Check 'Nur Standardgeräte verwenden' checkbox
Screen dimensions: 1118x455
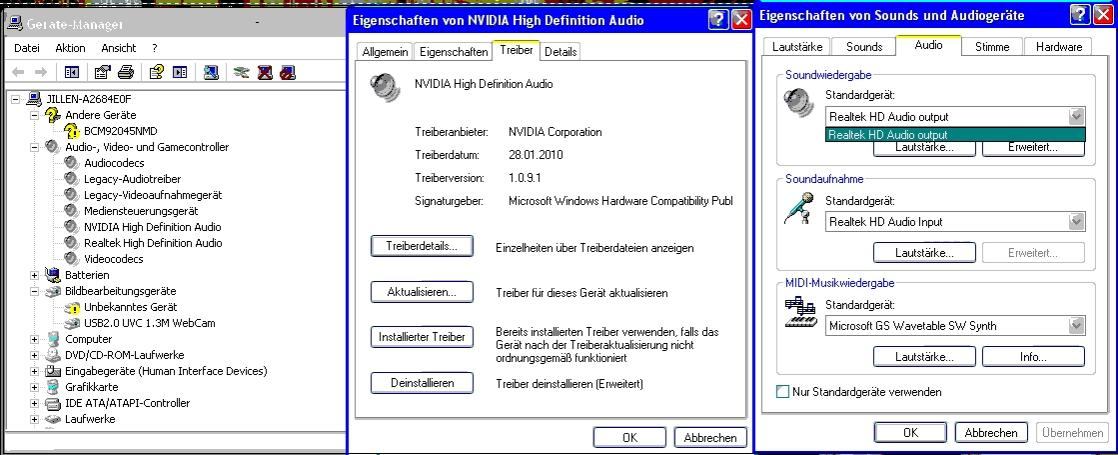point(783,392)
